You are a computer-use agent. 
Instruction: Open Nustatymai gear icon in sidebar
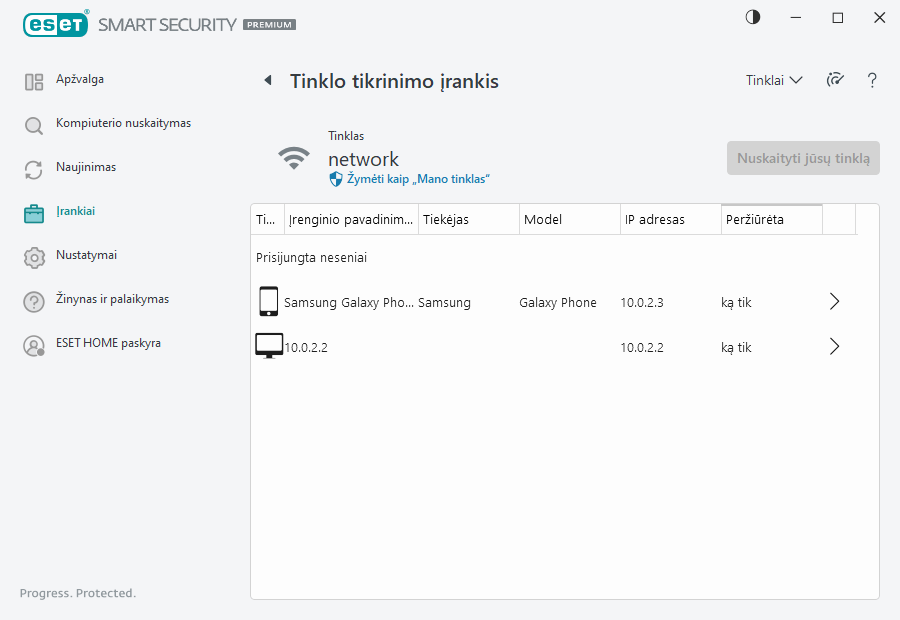tap(34, 257)
